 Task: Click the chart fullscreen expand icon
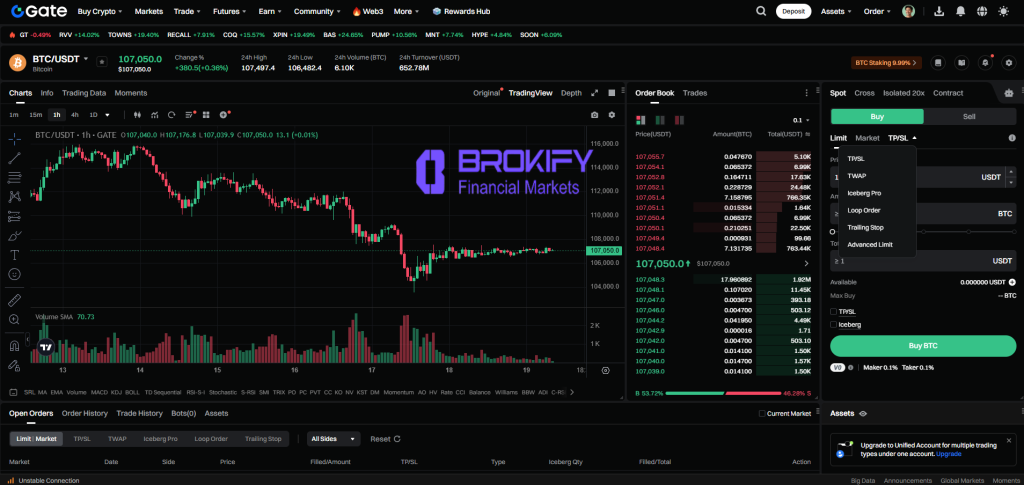click(x=594, y=93)
